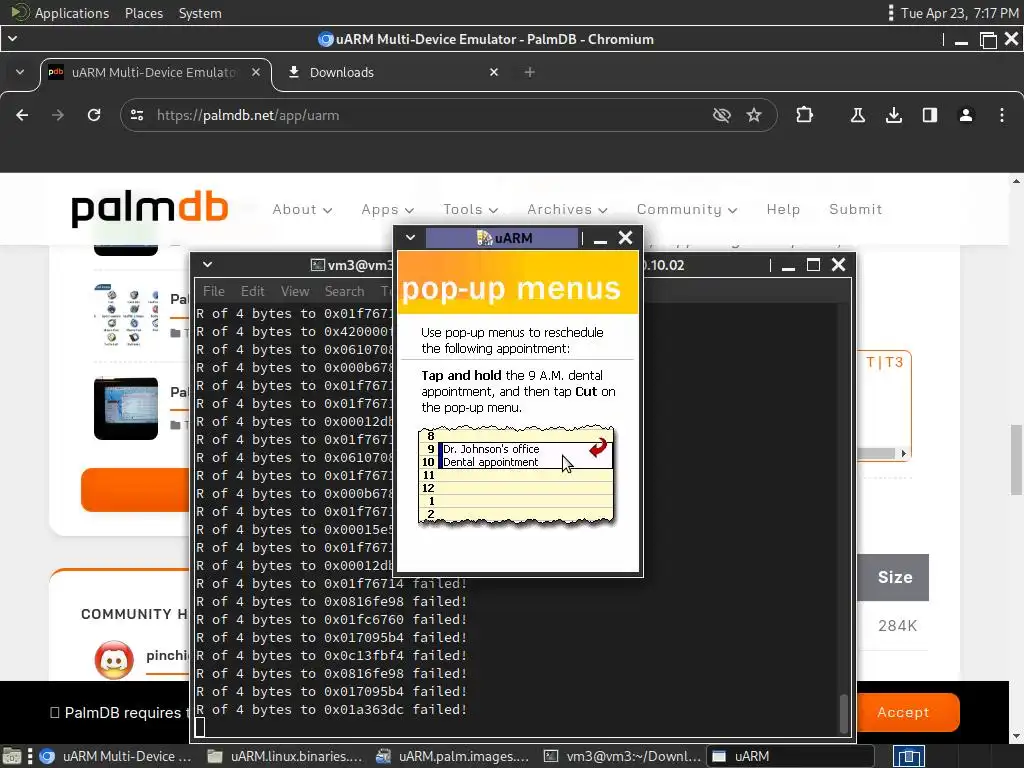The height and width of the screenshot is (768, 1024).
Task: Select the uARM Multi-Device Emulator tab
Action: click(x=154, y=72)
